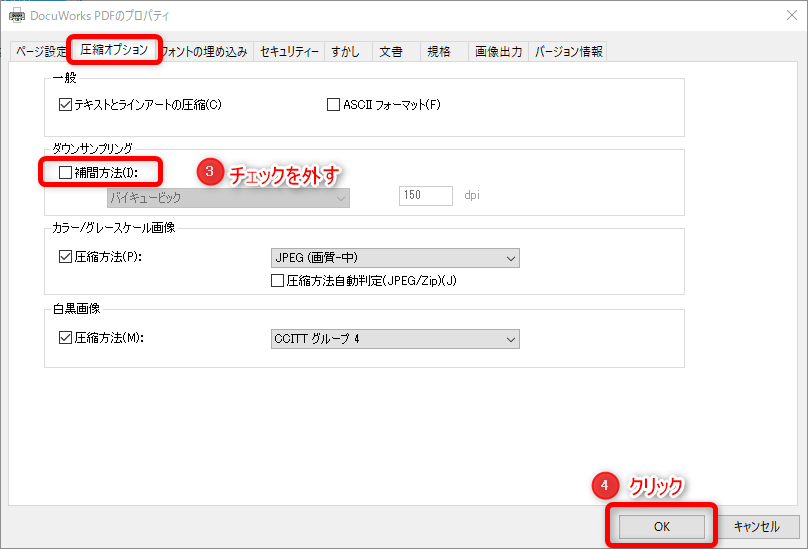Screen dimensions: 808x549
Task: Open the フォントの埋め込み tab
Action: tap(205, 51)
